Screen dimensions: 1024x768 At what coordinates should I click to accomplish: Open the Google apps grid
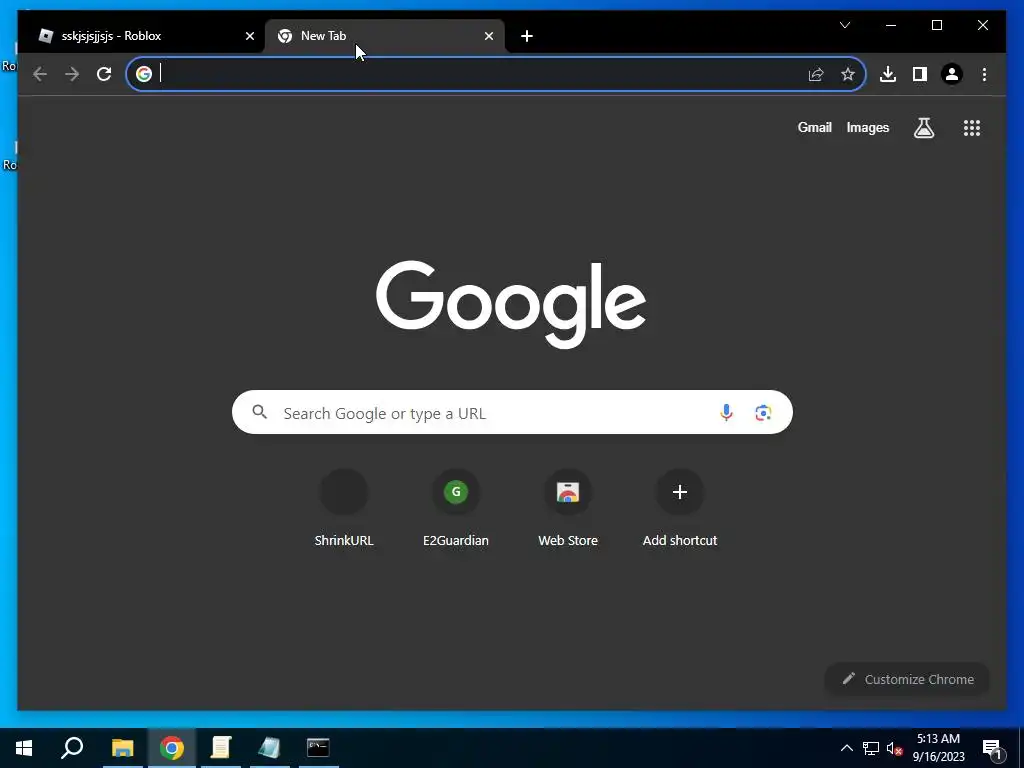click(972, 128)
